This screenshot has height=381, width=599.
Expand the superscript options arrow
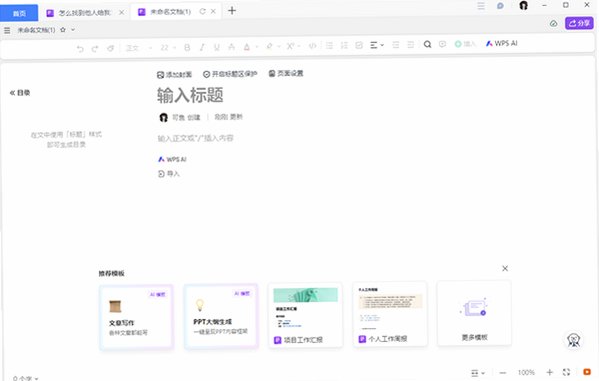[x=299, y=46]
